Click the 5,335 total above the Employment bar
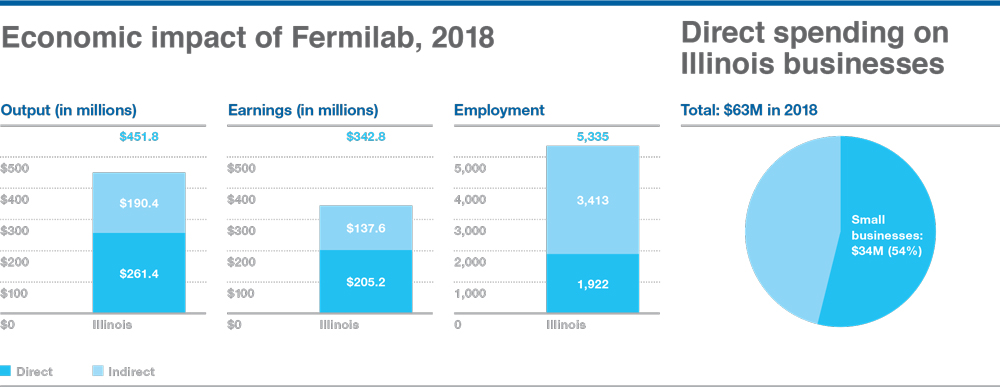Image resolution: width=1000 pixels, height=387 pixels. point(593,136)
